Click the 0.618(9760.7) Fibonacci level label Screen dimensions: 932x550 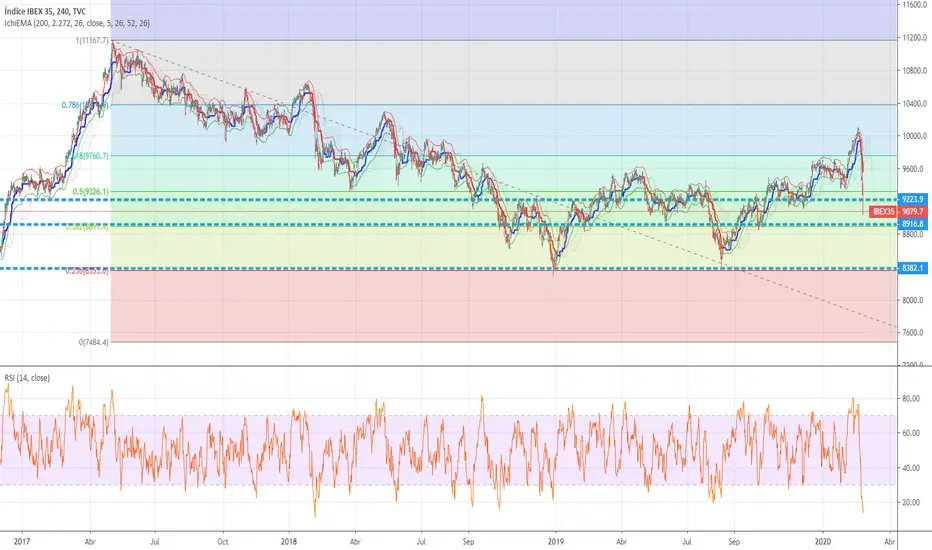[x=87, y=156]
